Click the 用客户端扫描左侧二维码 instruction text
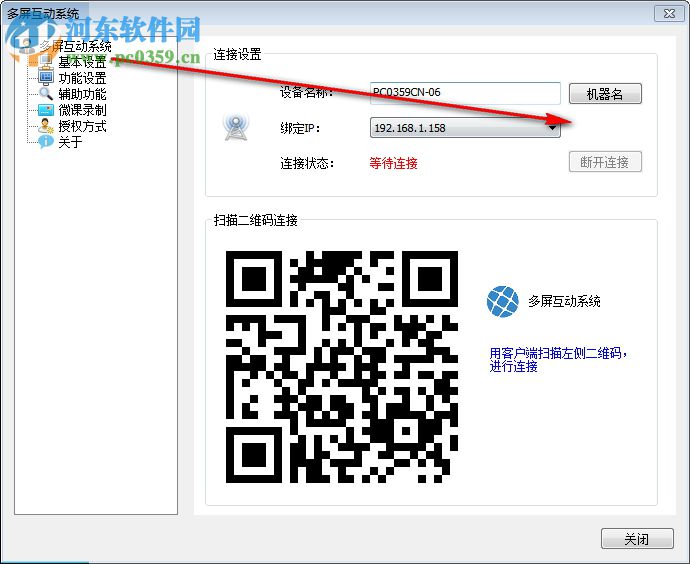The image size is (690, 564). pyautogui.click(x=558, y=359)
